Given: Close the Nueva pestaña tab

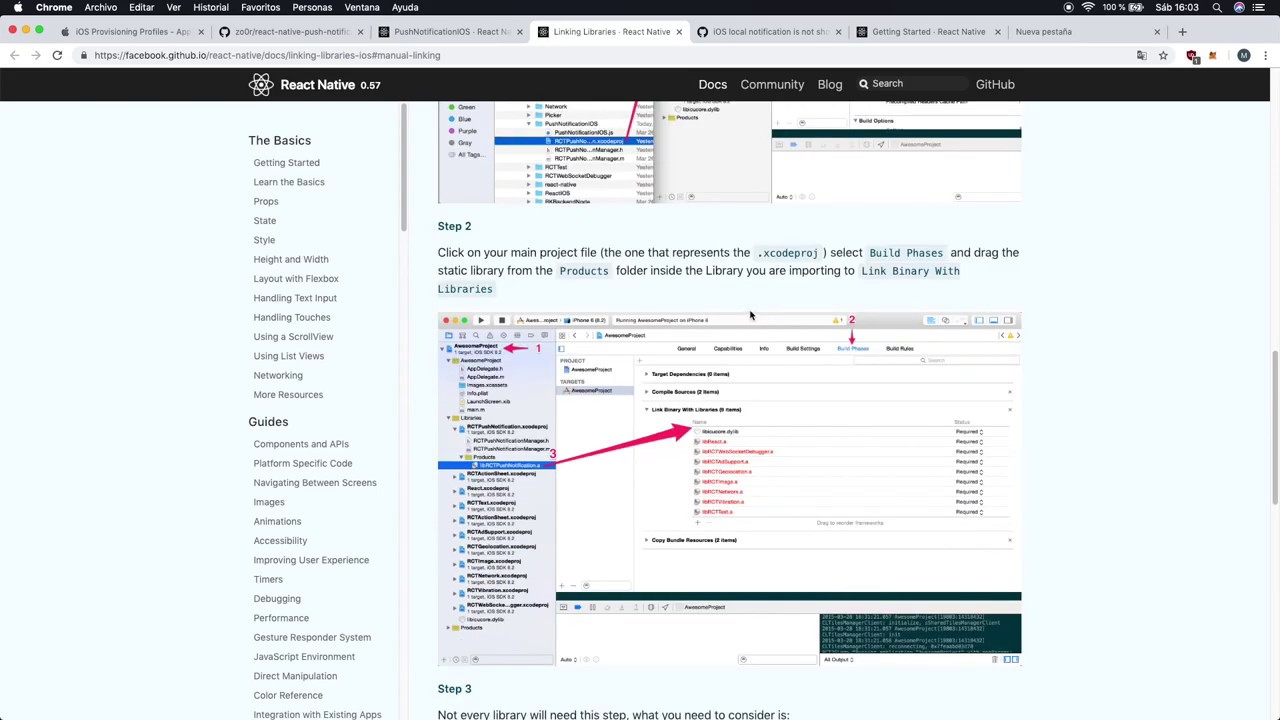Looking at the screenshot, I should point(1157,32).
